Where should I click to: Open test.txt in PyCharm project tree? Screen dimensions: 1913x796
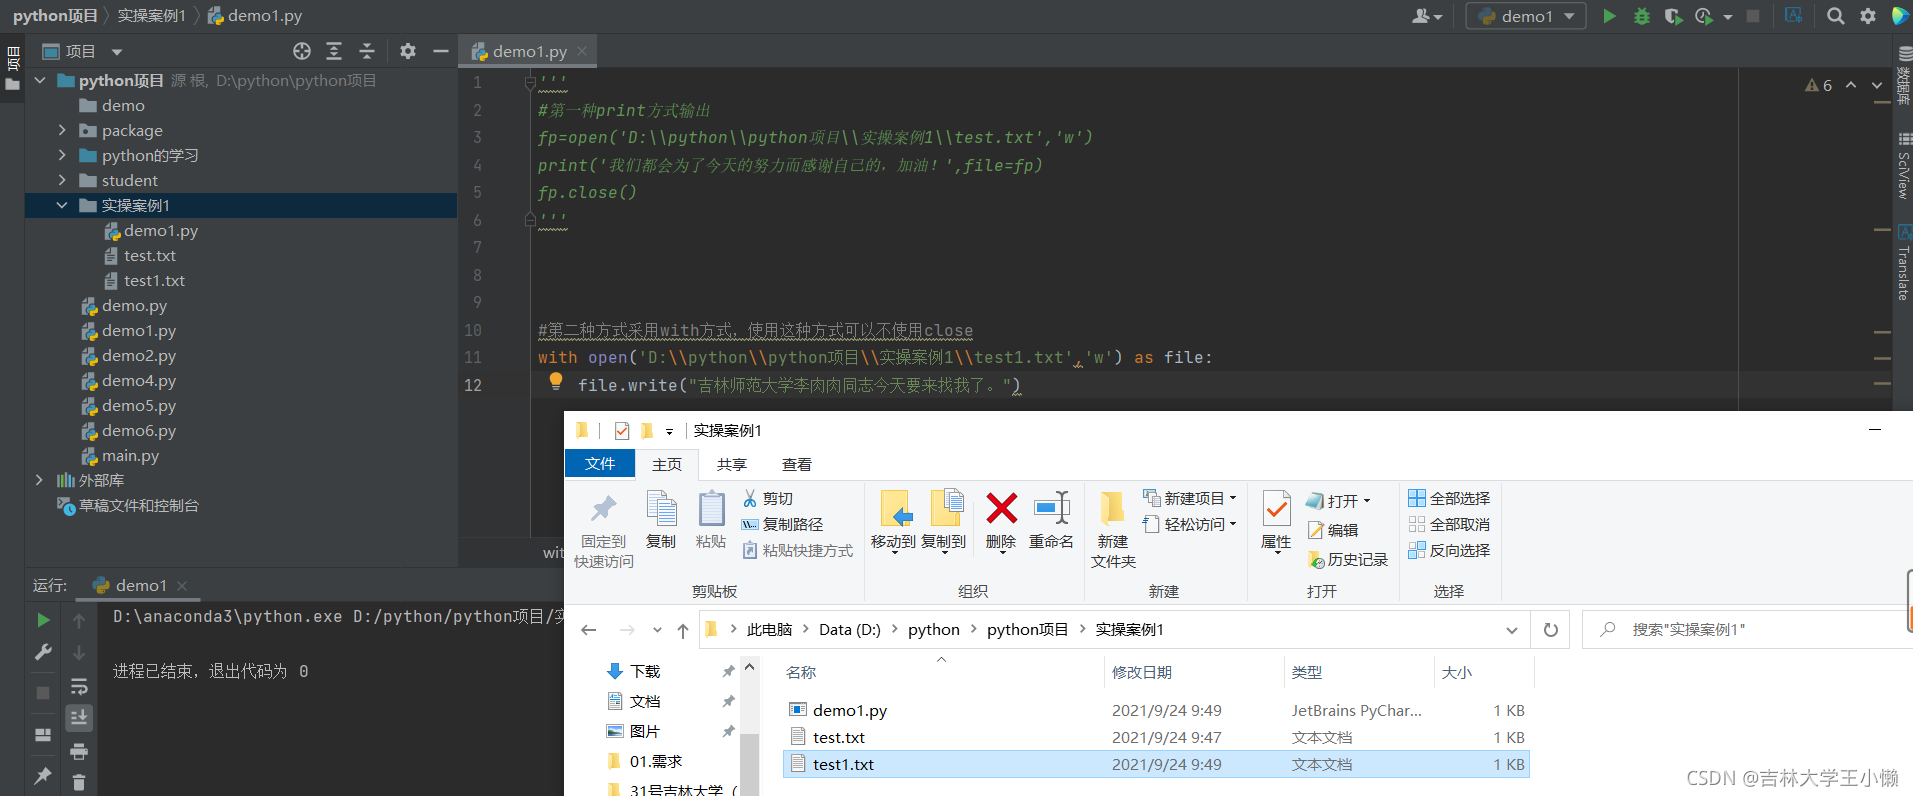tap(150, 255)
